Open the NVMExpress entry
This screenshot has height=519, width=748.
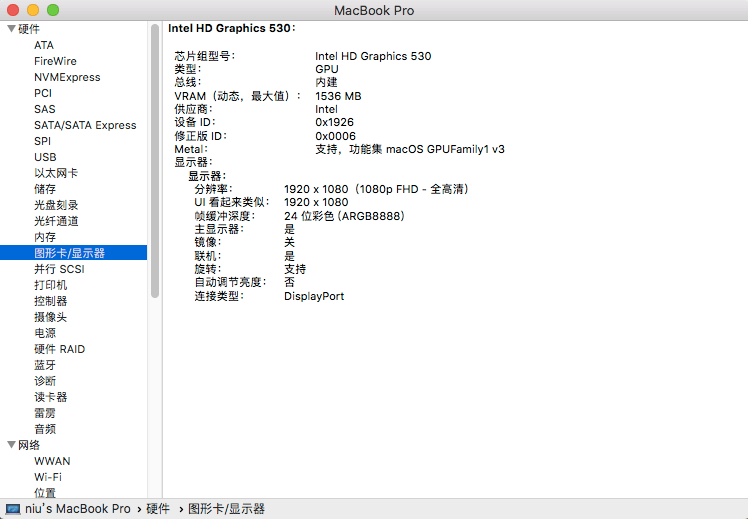[x=67, y=77]
